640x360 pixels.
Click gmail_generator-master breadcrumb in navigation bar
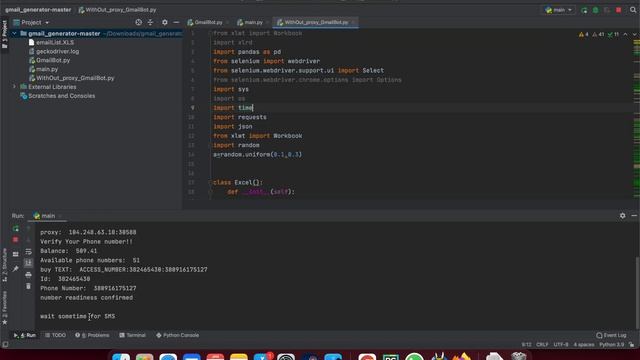38,10
